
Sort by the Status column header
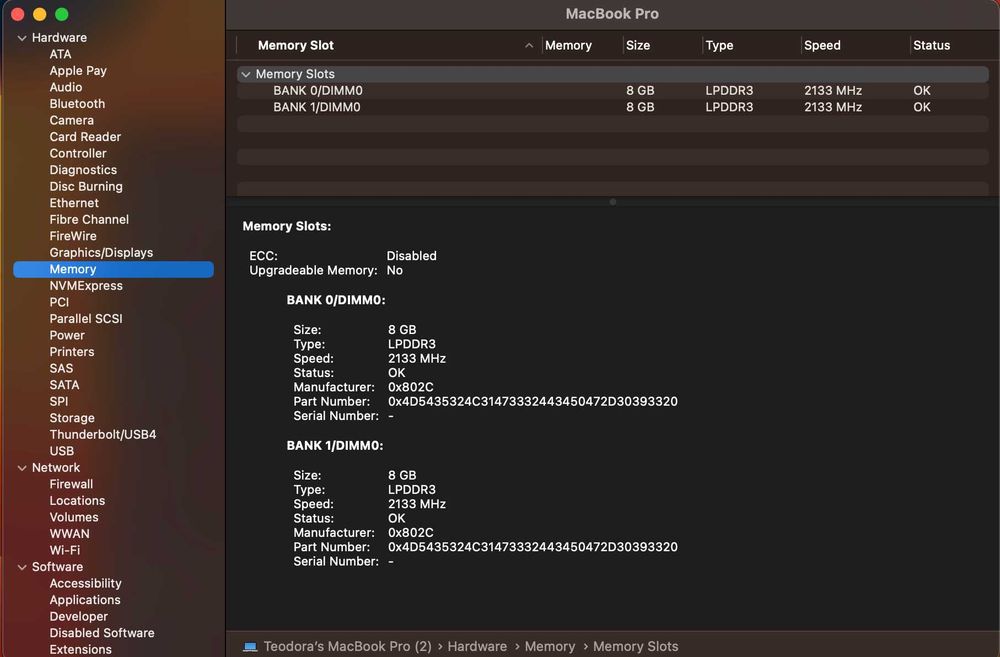[931, 46]
